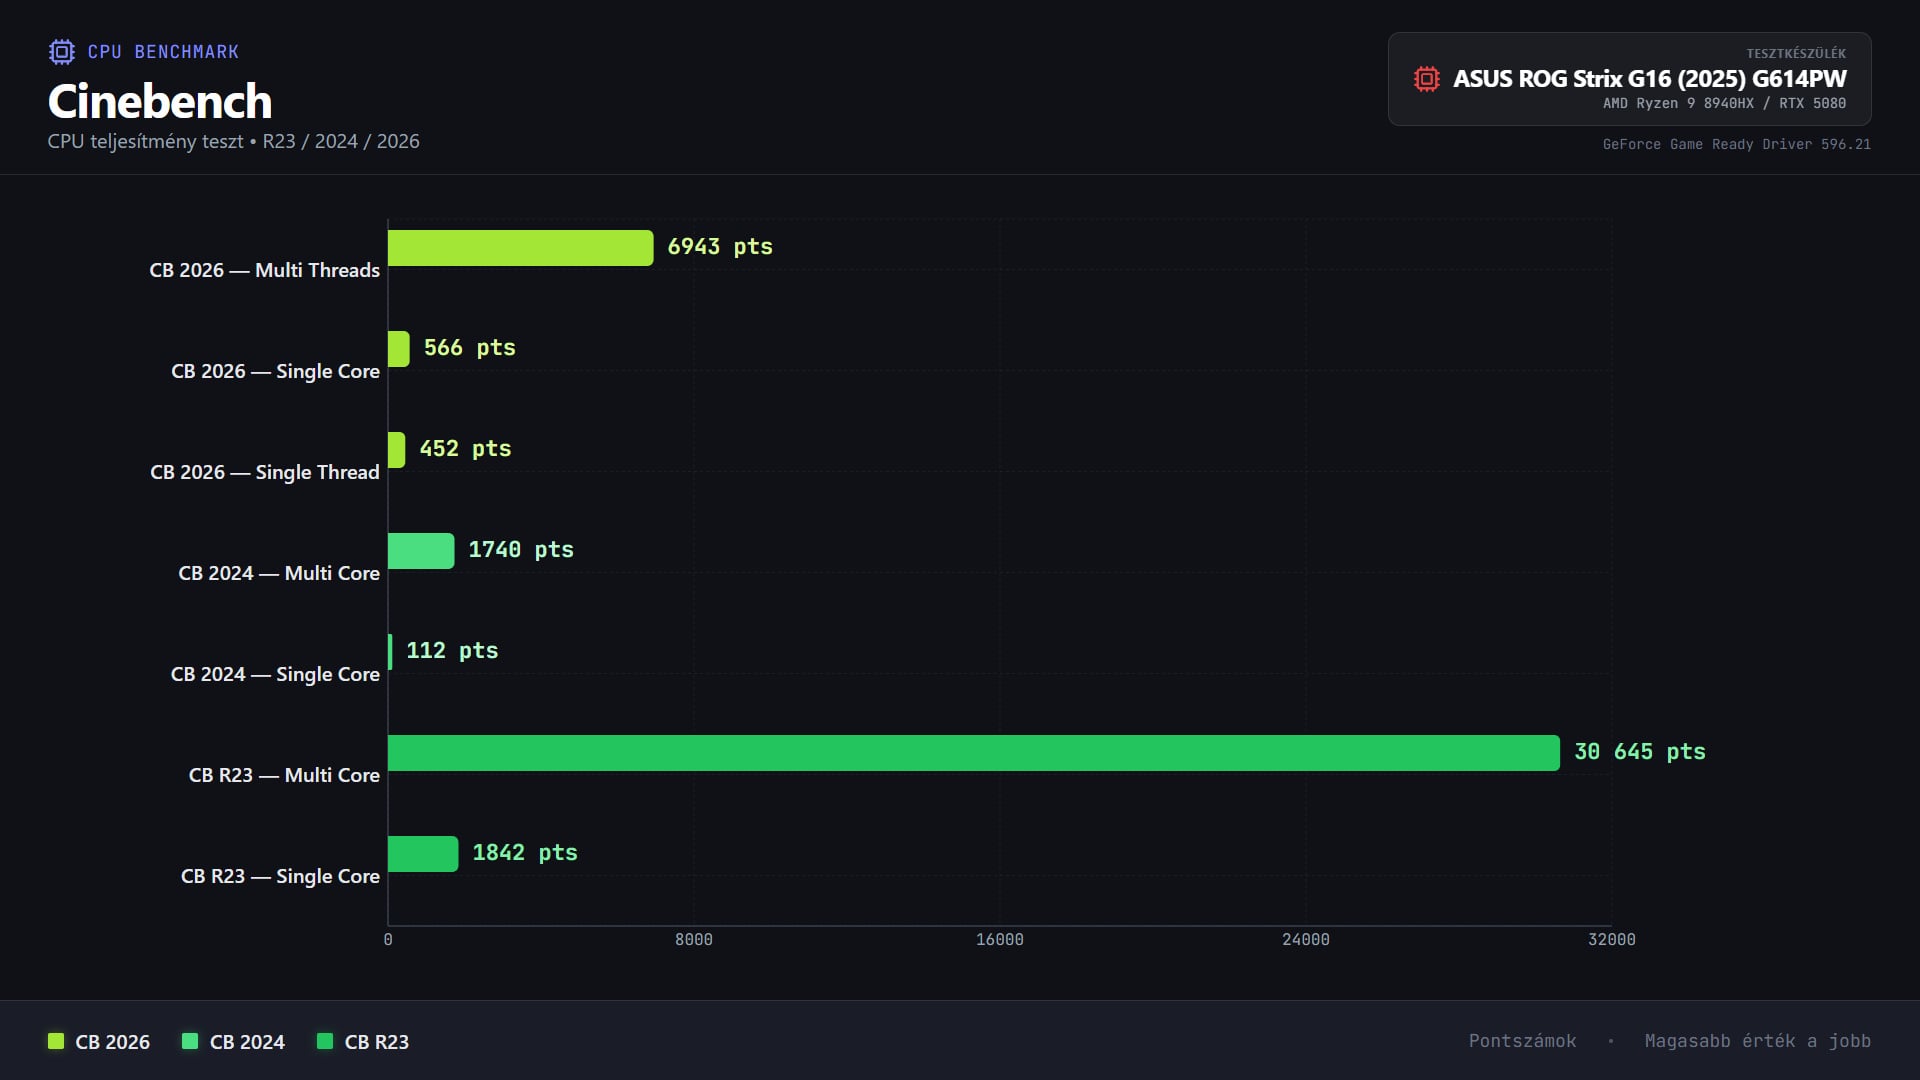The width and height of the screenshot is (1920, 1080).
Task: Toggle the CB 2024 legend swatch
Action: tap(190, 1041)
